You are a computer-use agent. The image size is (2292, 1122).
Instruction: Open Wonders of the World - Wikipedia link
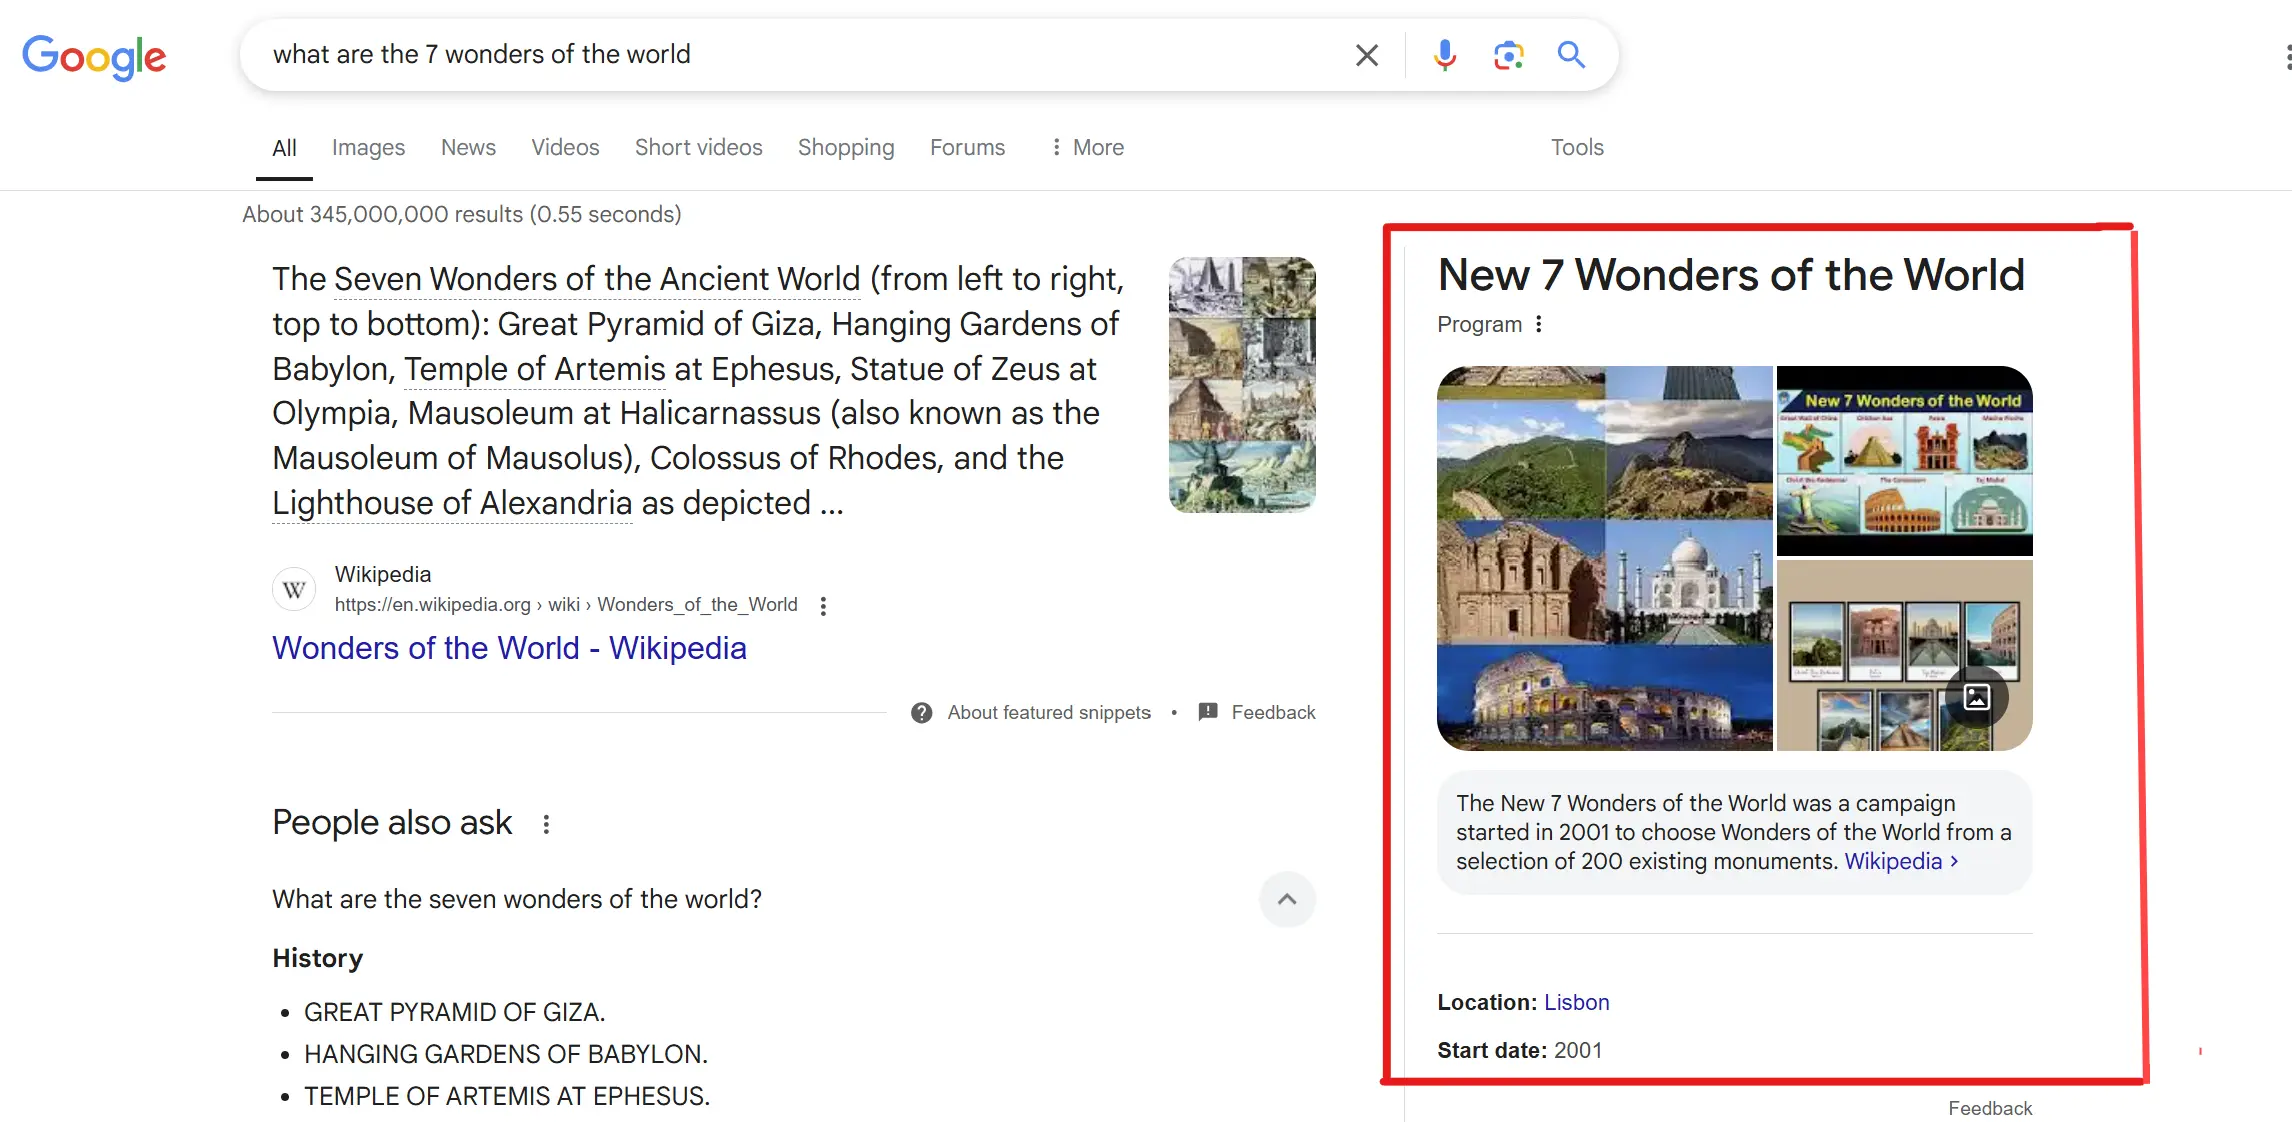click(509, 648)
